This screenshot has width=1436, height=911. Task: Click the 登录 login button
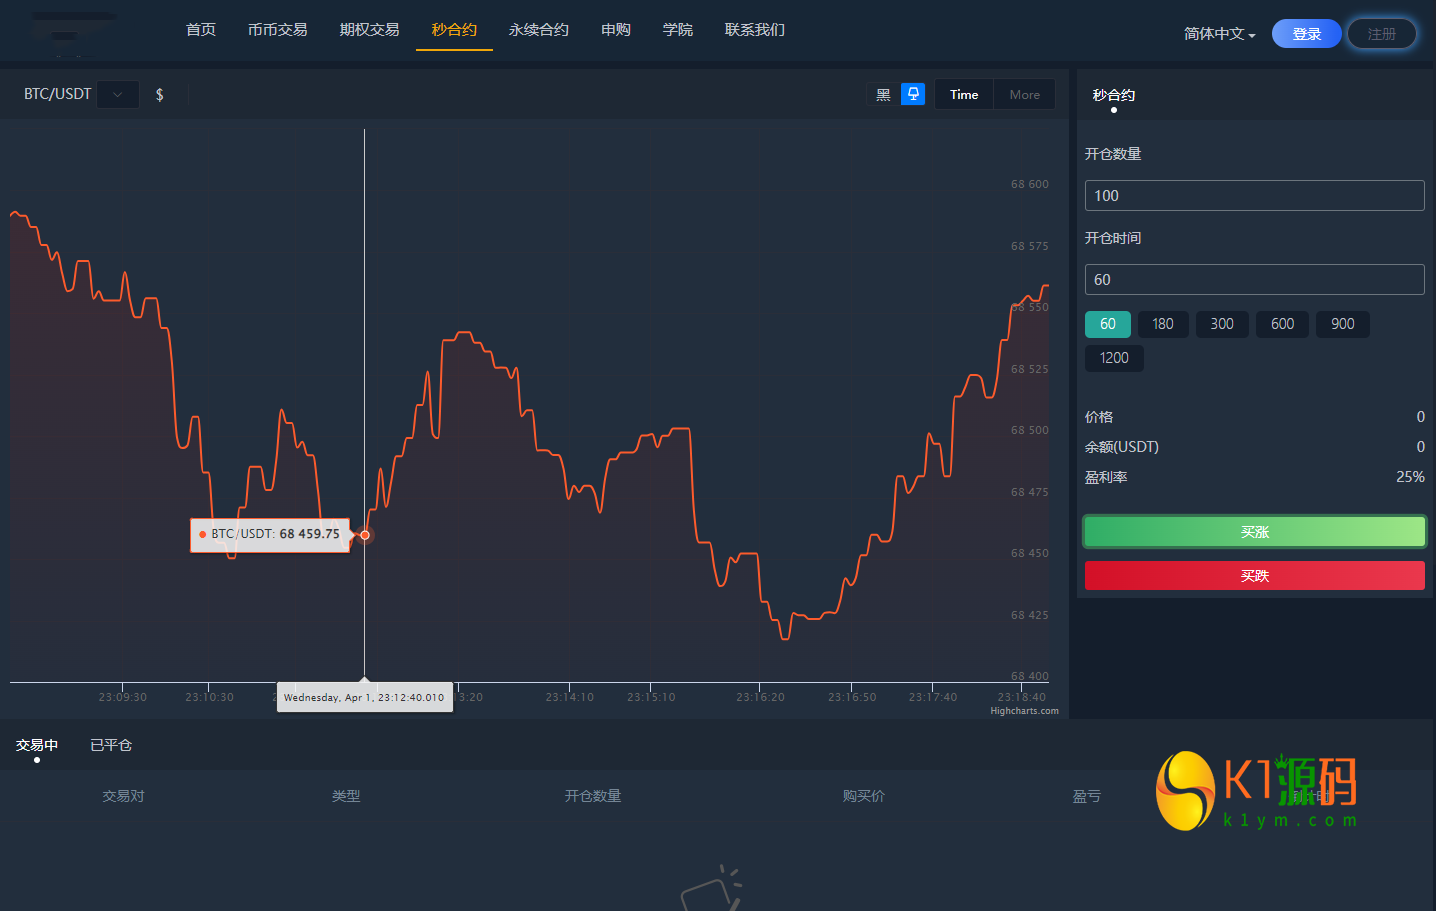[x=1306, y=32]
